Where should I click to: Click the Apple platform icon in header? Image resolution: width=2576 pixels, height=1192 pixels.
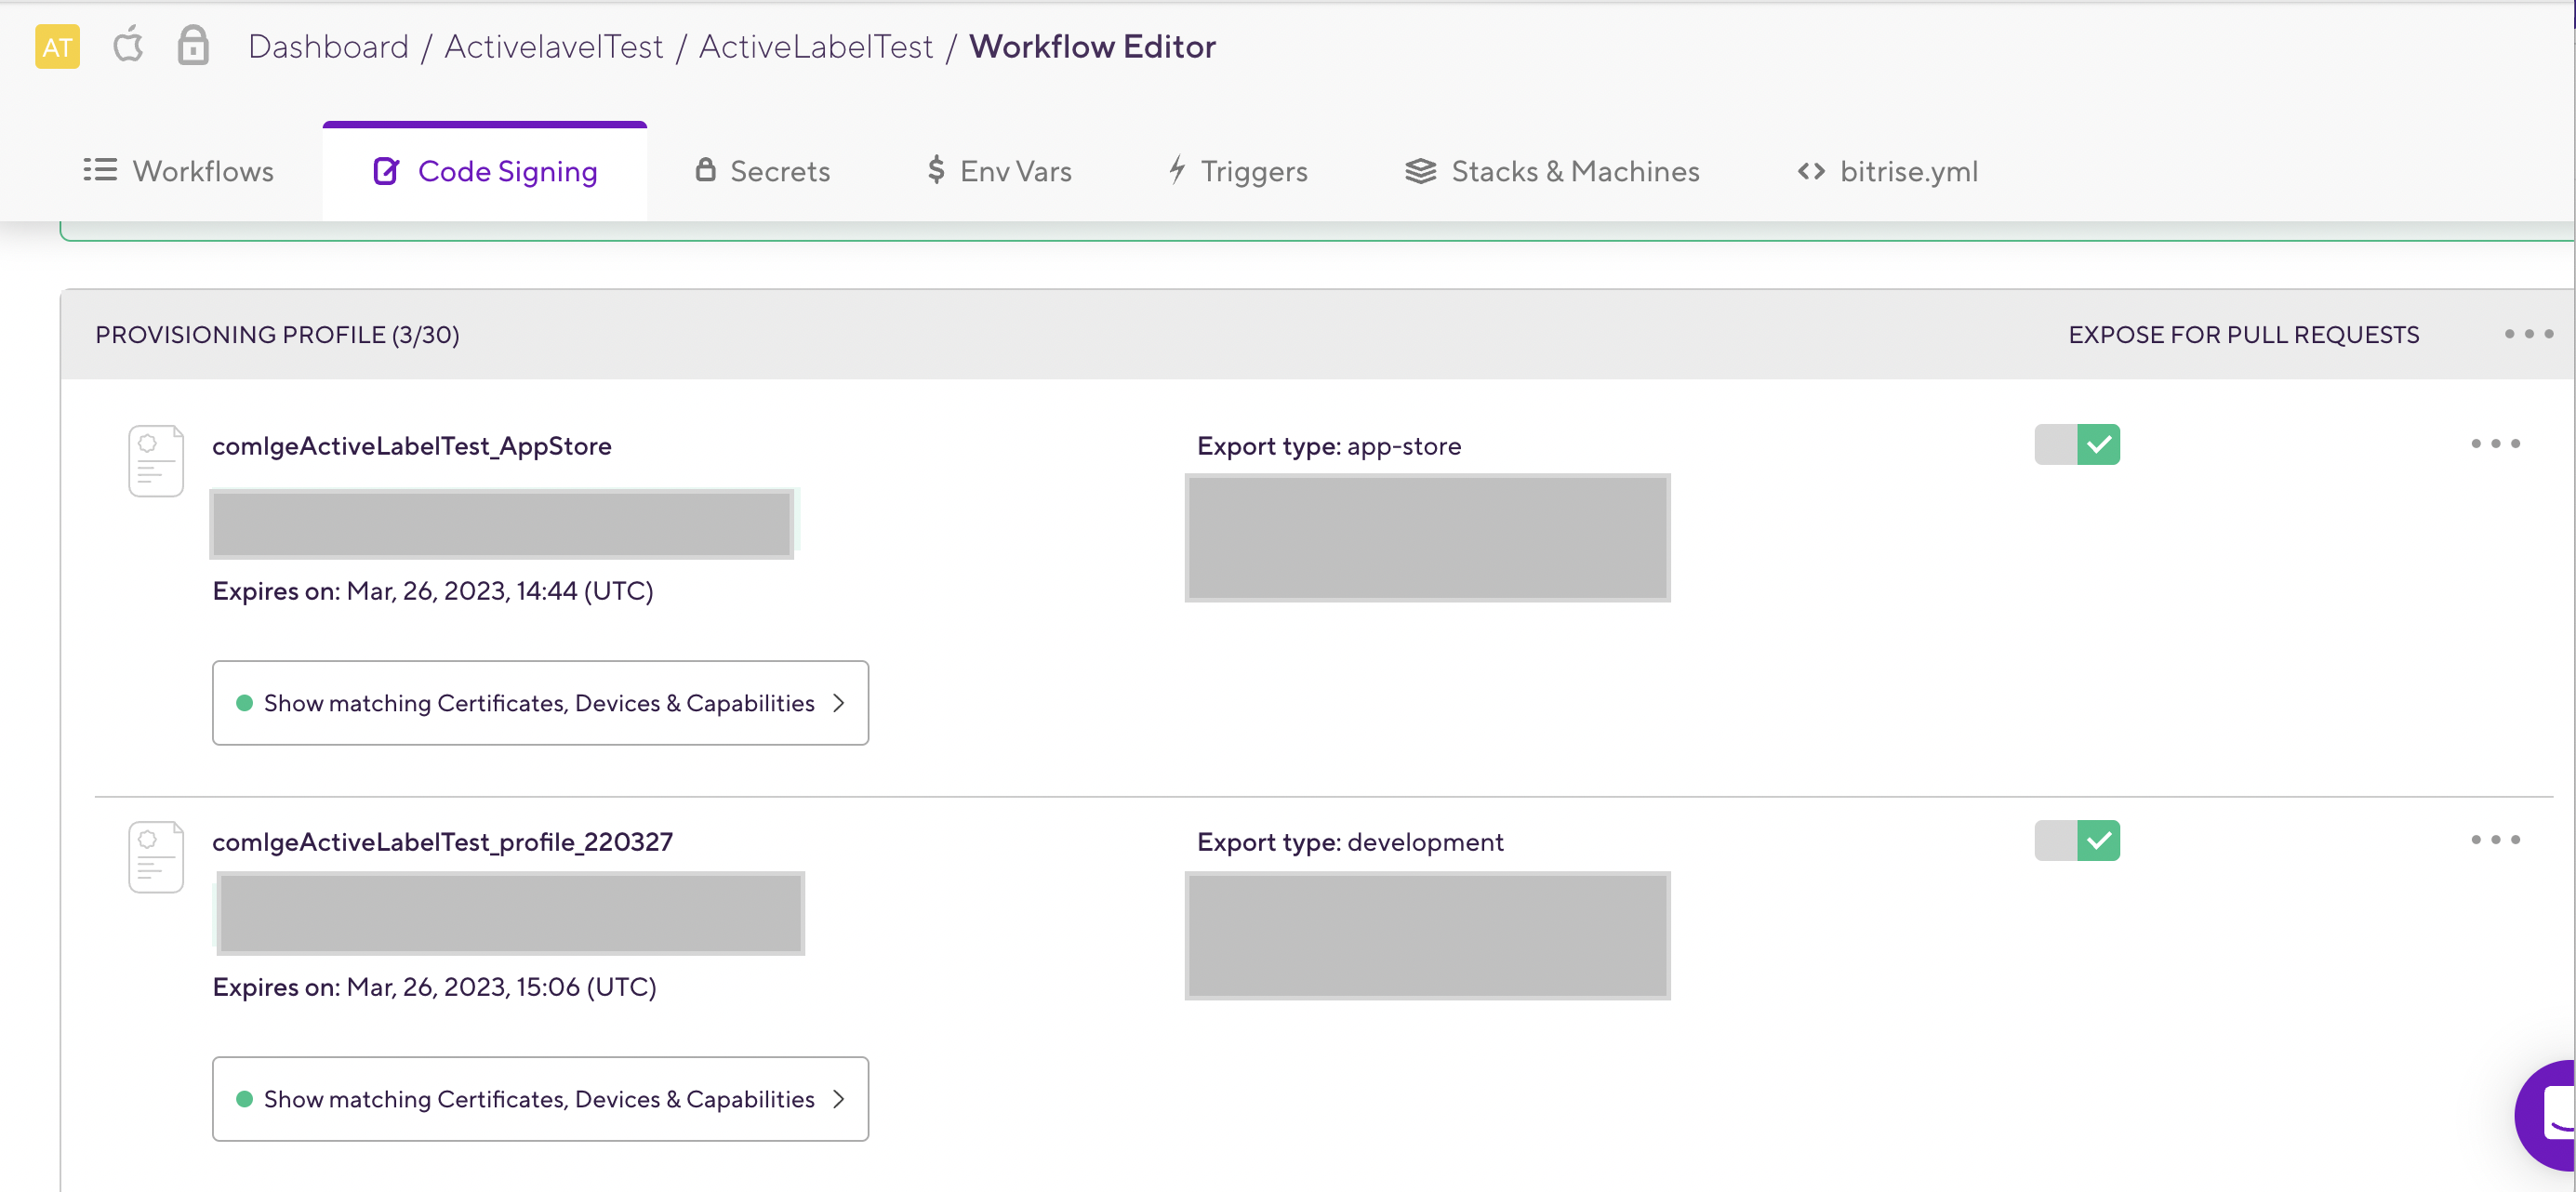point(128,46)
